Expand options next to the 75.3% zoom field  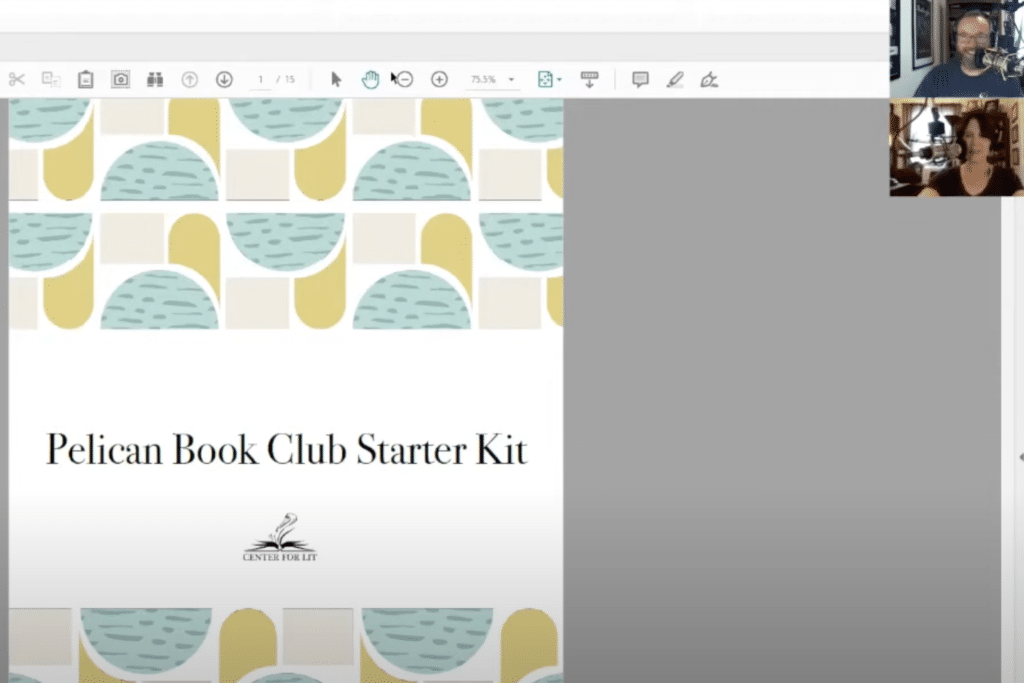pos(511,79)
